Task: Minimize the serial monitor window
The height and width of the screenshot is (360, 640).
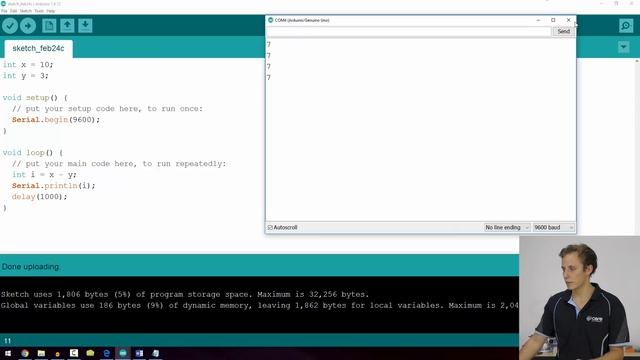Action: [538, 20]
